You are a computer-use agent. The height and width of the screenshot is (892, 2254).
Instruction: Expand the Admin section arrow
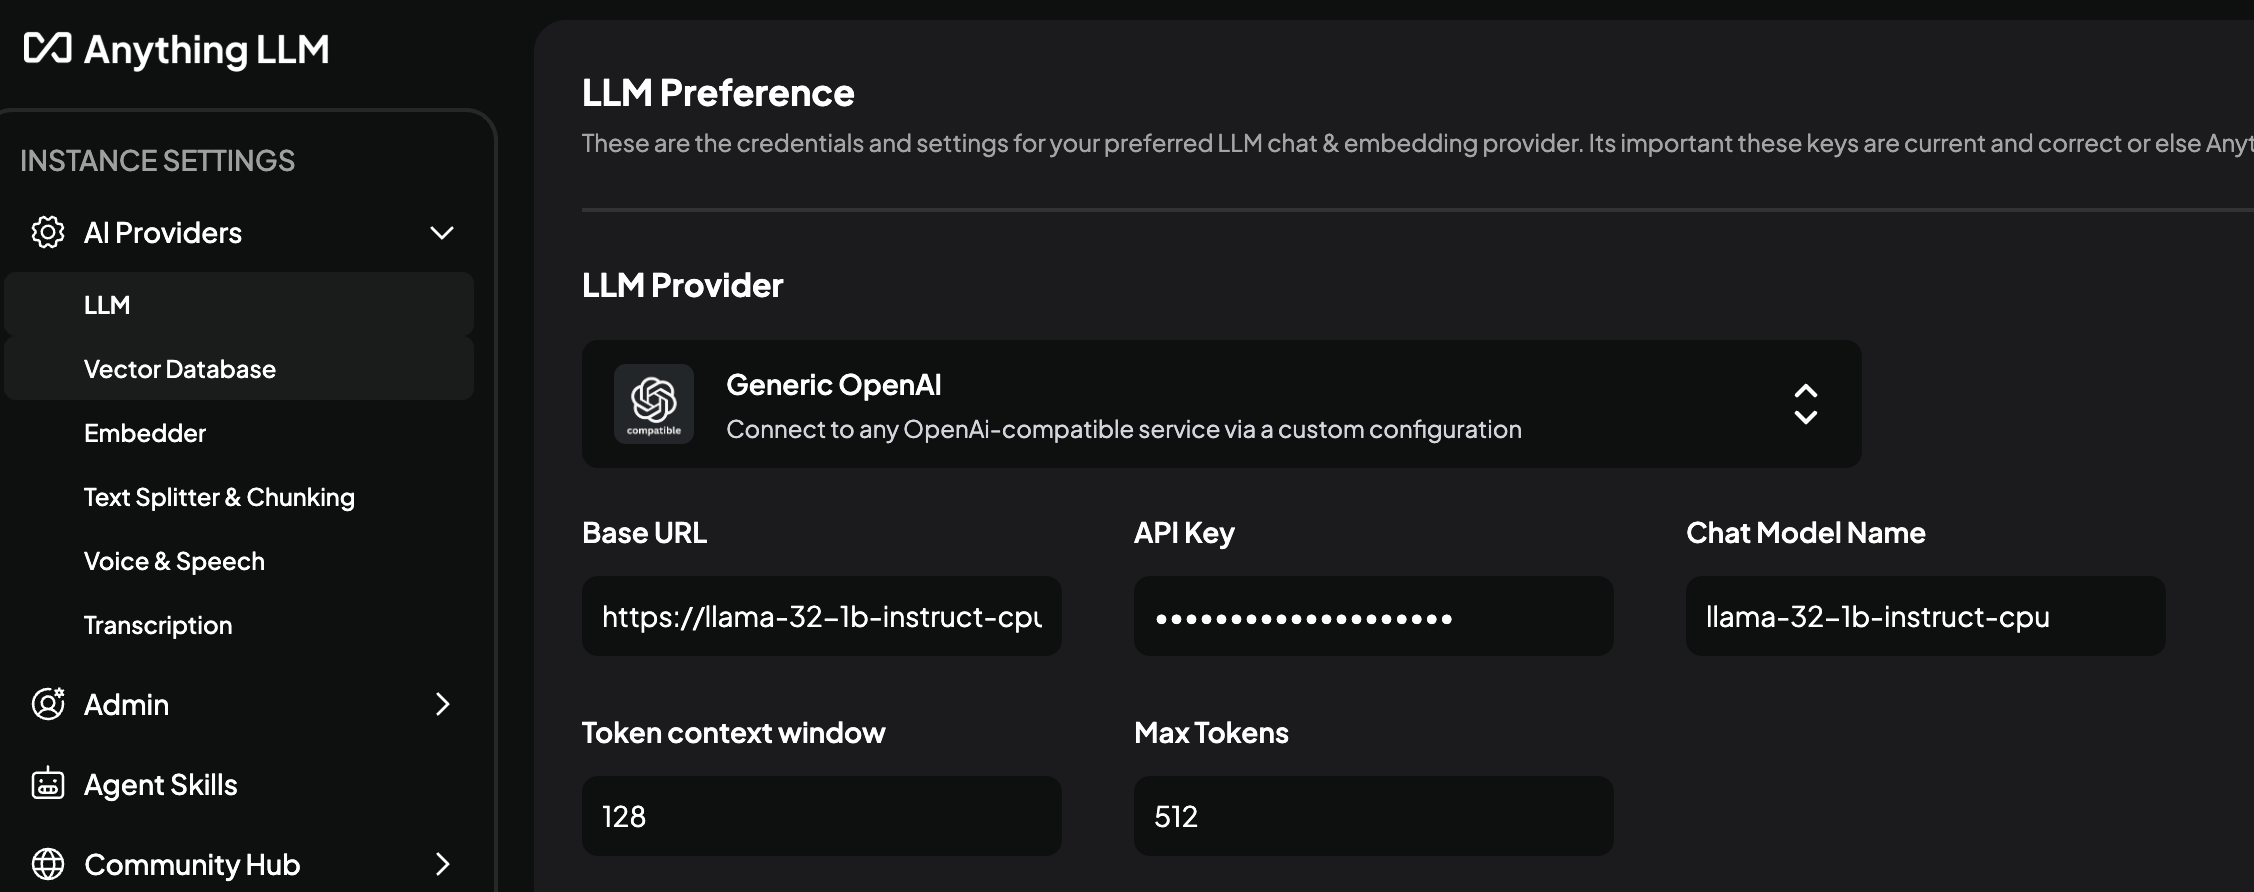tap(442, 704)
